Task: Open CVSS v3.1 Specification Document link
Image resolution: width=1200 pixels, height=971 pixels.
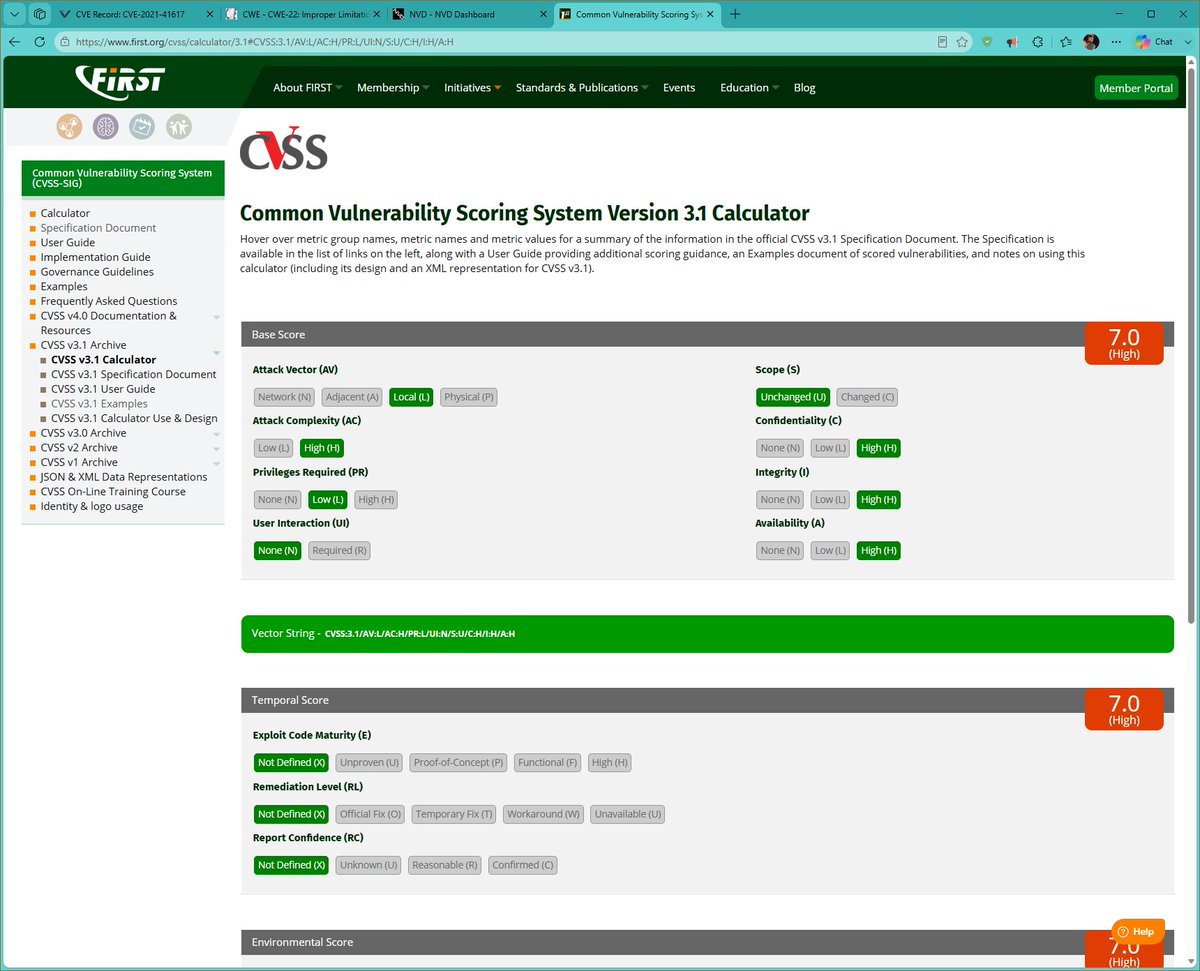Action: tap(134, 374)
